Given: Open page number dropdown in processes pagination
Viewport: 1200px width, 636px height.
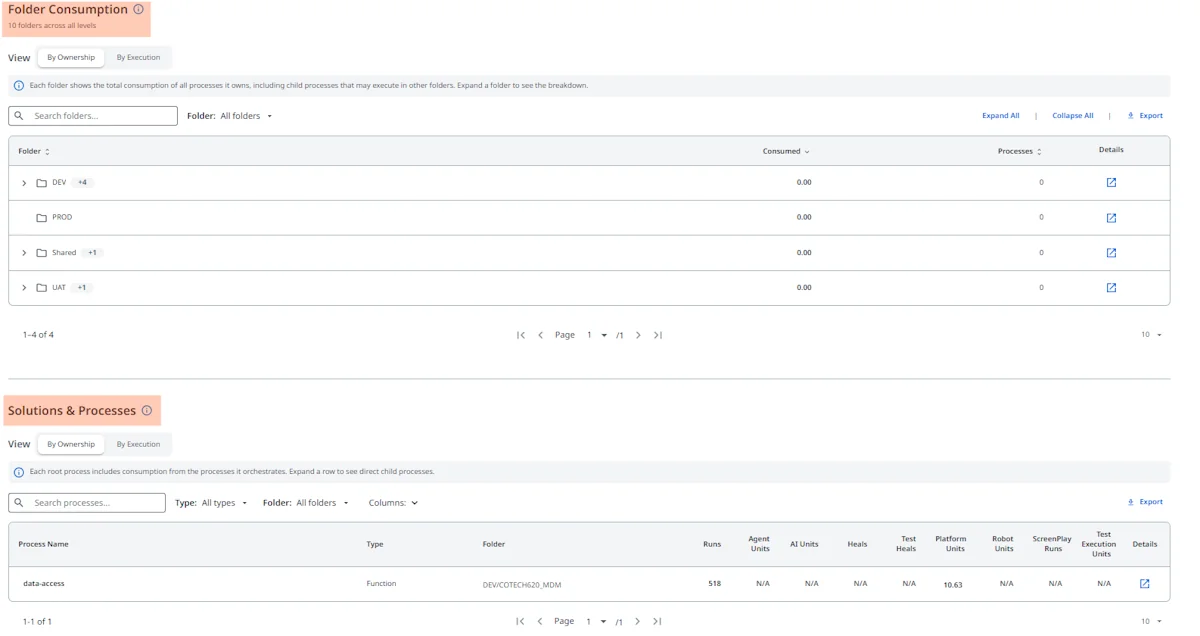Looking at the screenshot, I should (597, 621).
